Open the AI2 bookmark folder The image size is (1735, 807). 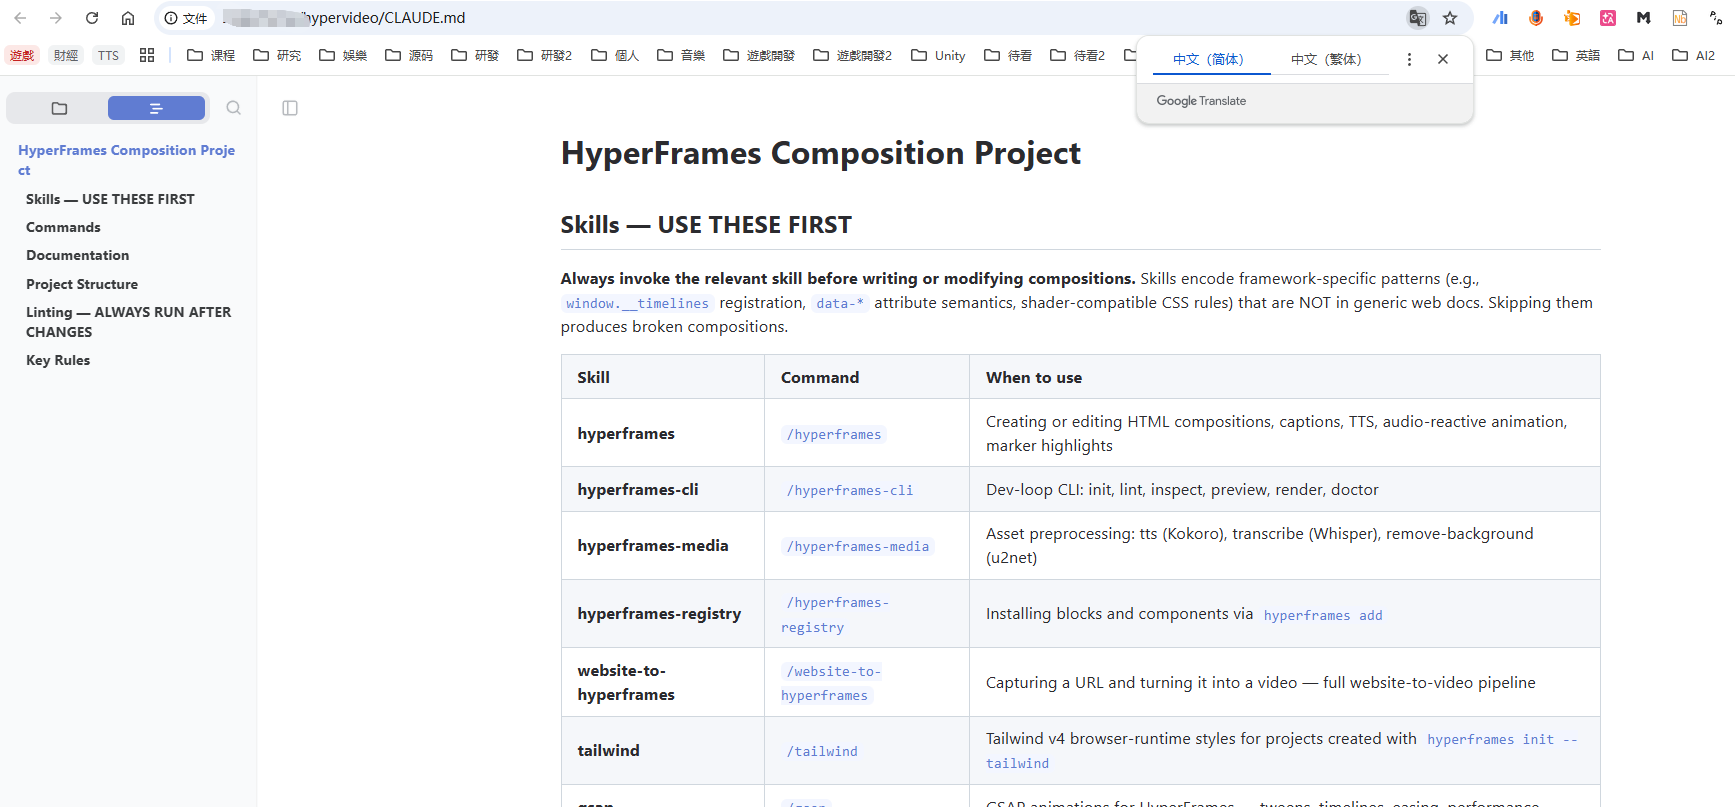click(1694, 55)
